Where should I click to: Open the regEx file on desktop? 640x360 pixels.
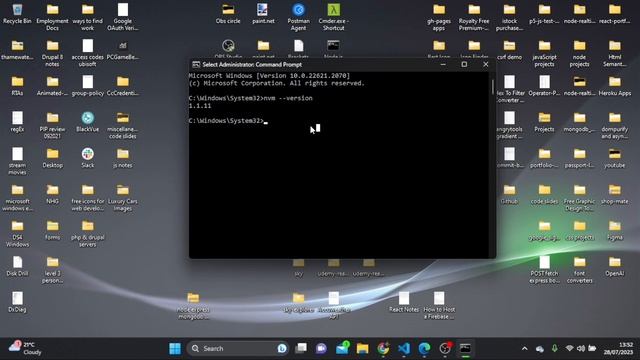coord(17,122)
